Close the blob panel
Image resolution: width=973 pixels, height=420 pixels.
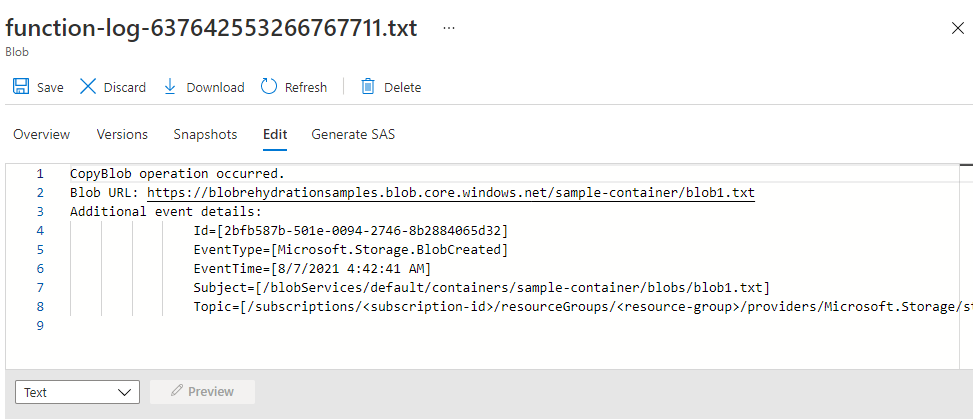click(957, 28)
